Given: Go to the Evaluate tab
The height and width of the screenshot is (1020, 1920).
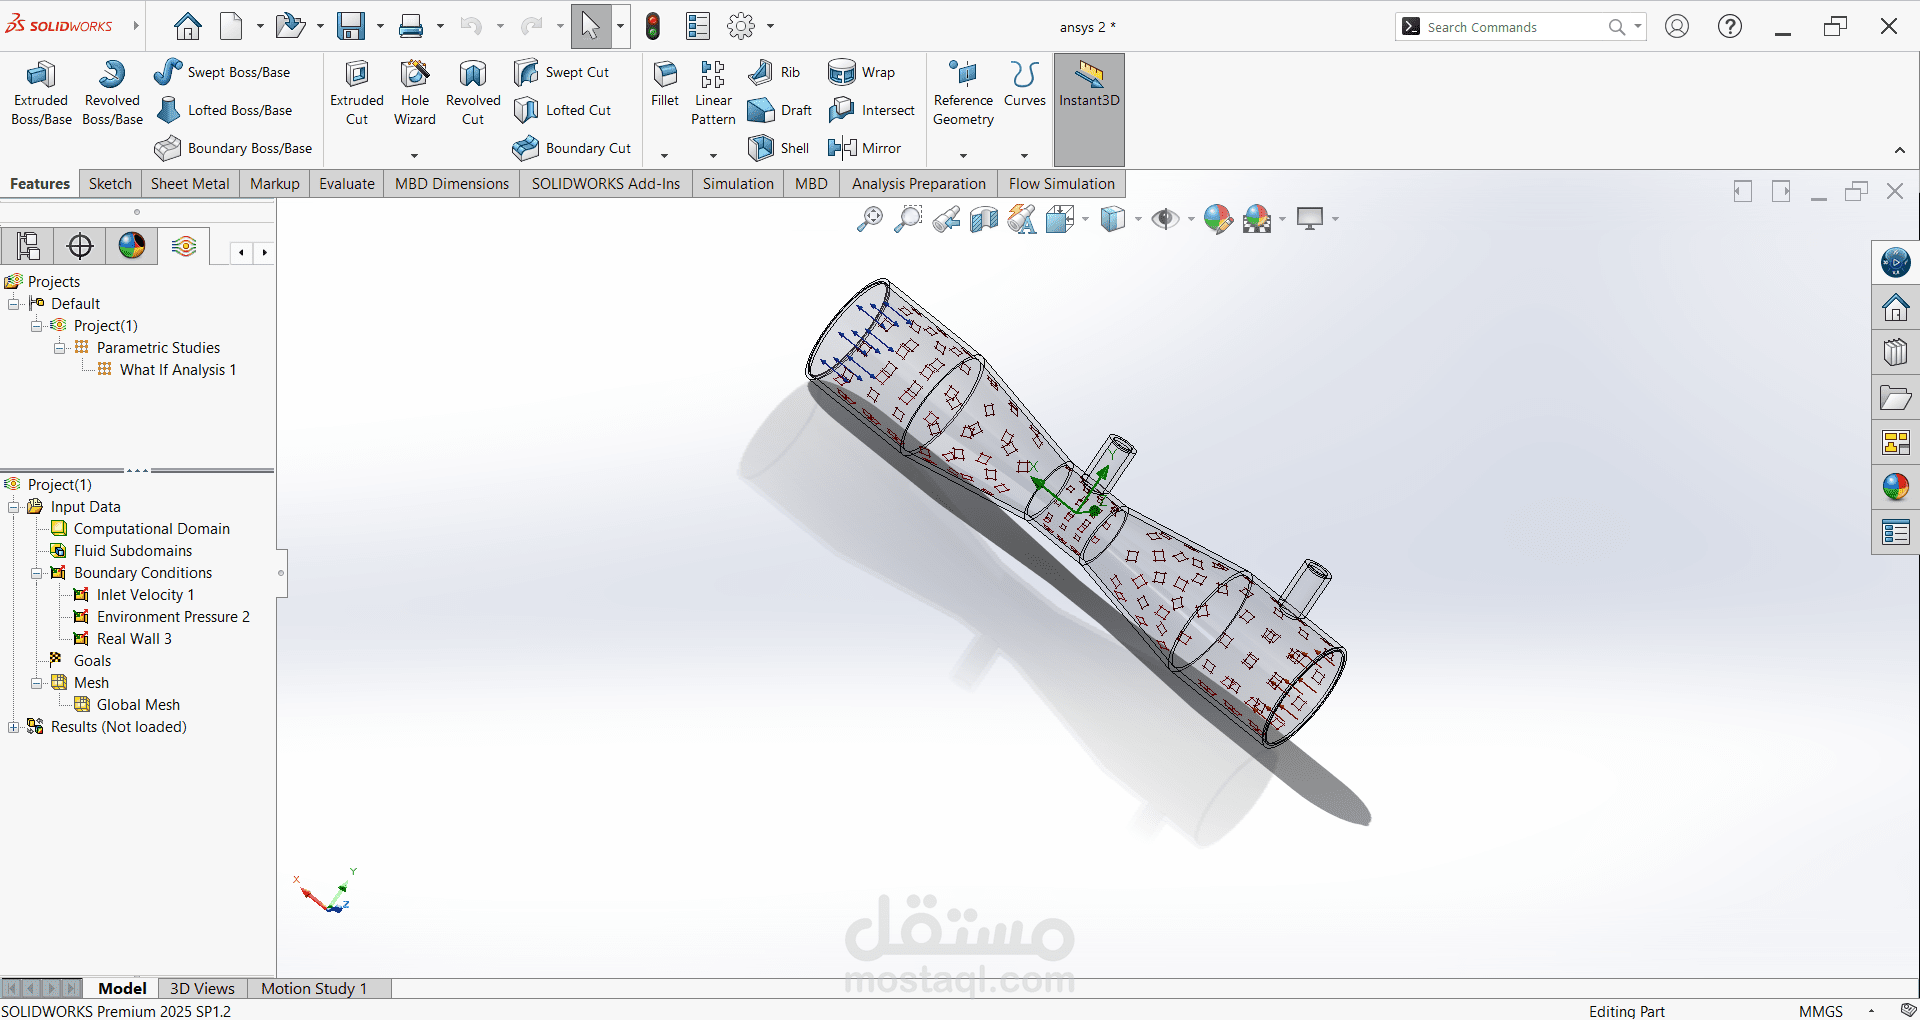Looking at the screenshot, I should coord(347,184).
